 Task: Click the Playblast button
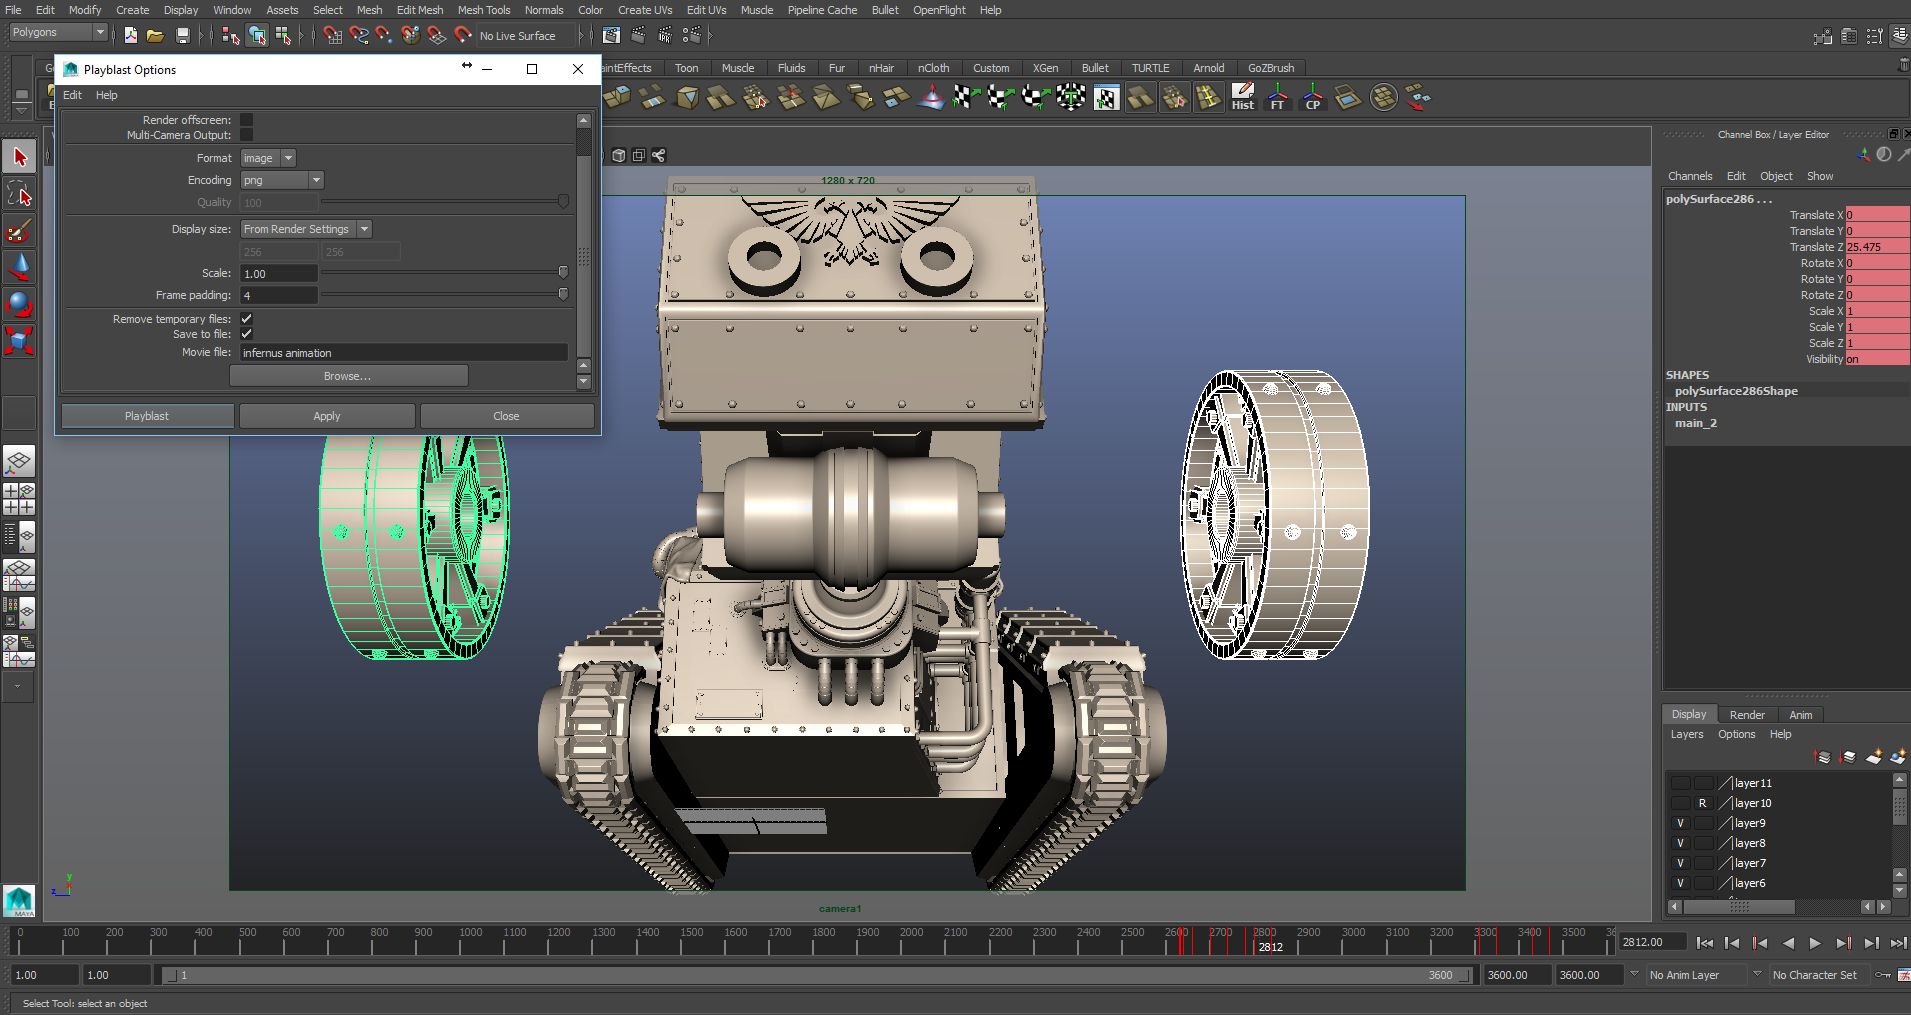click(x=147, y=416)
